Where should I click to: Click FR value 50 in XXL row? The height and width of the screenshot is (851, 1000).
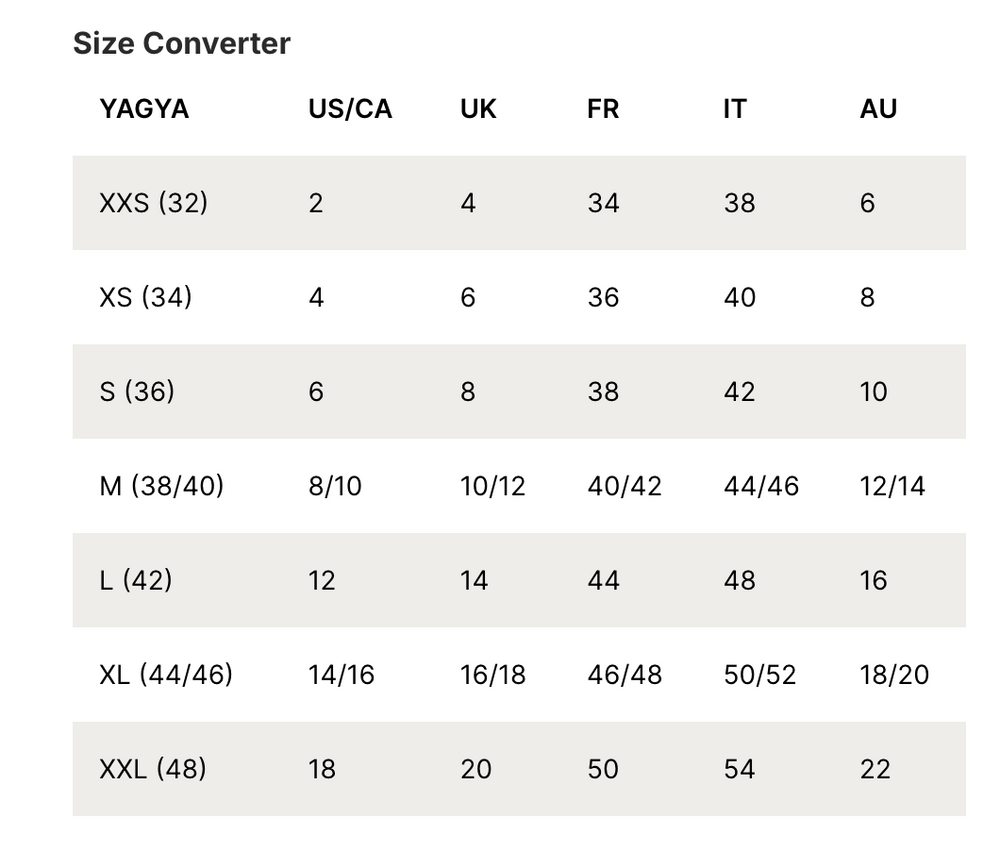point(603,769)
